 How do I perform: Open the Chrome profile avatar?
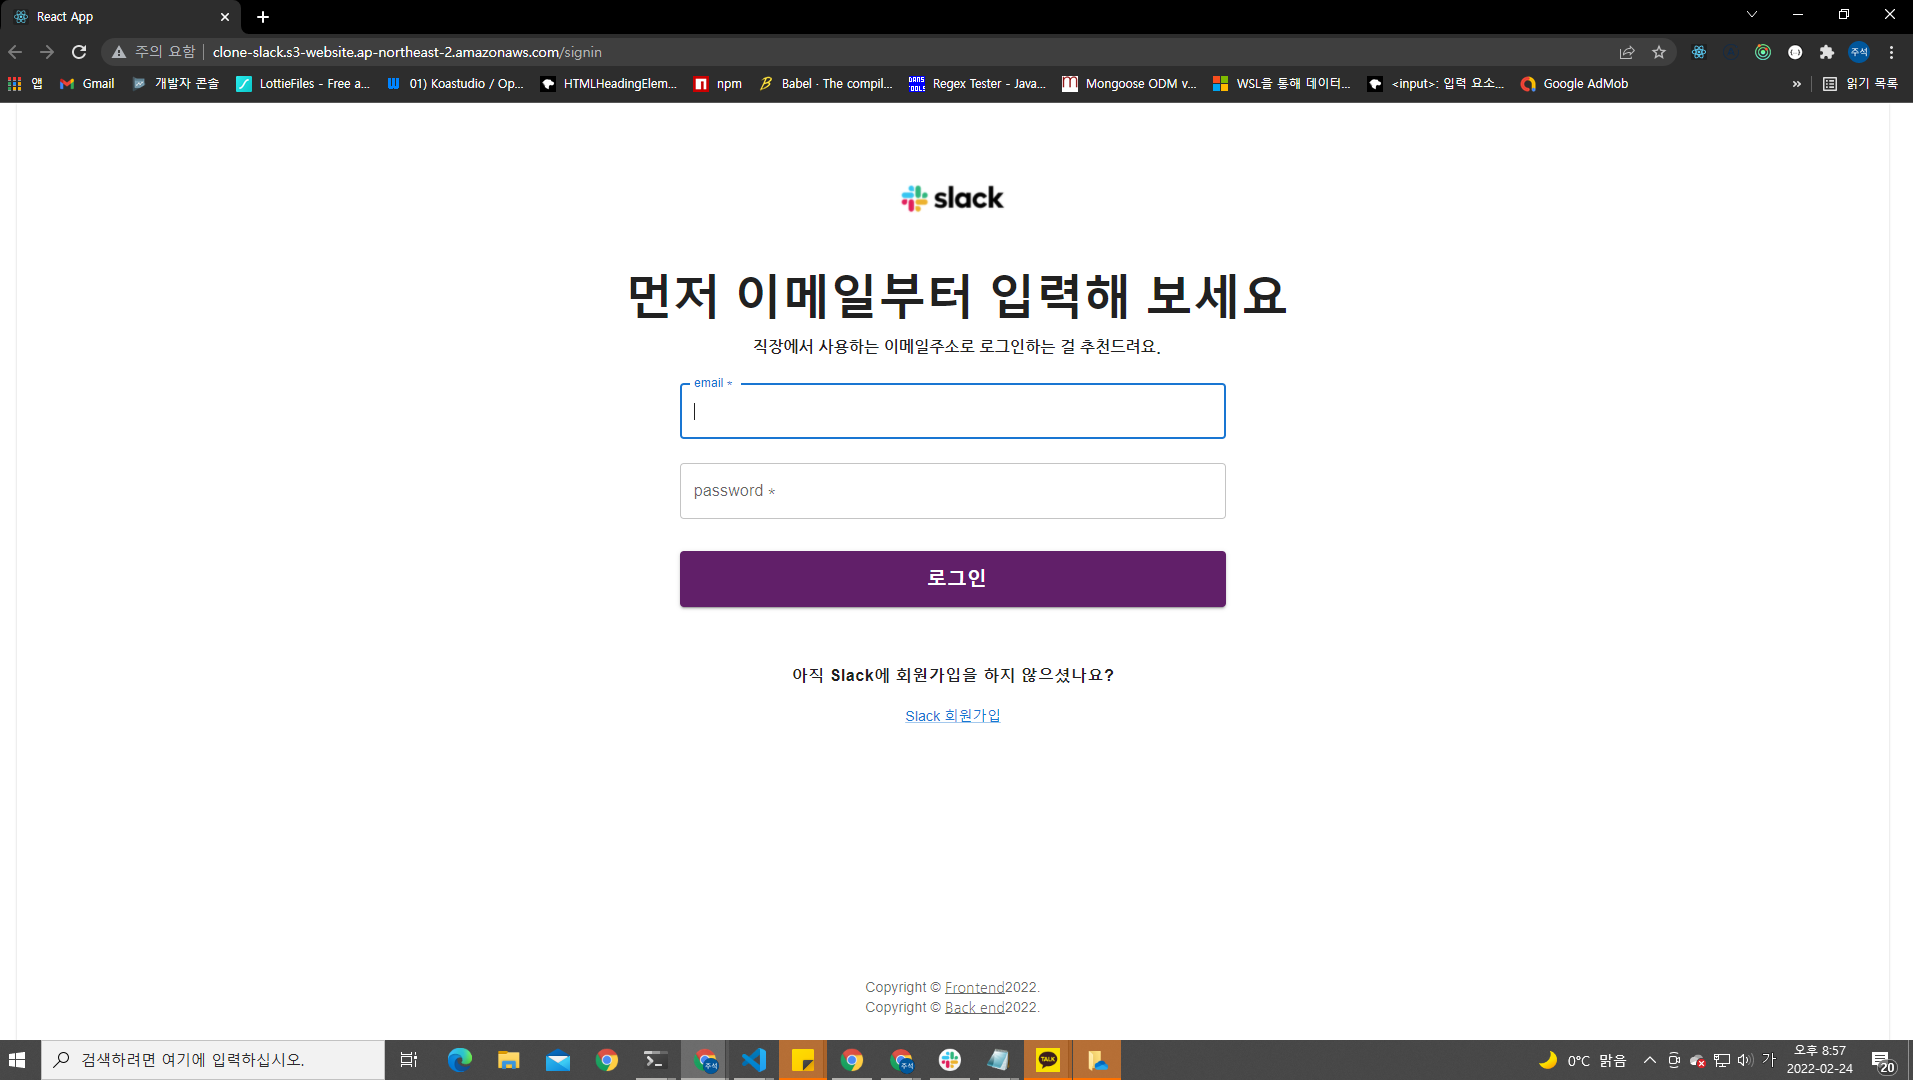pos(1859,52)
